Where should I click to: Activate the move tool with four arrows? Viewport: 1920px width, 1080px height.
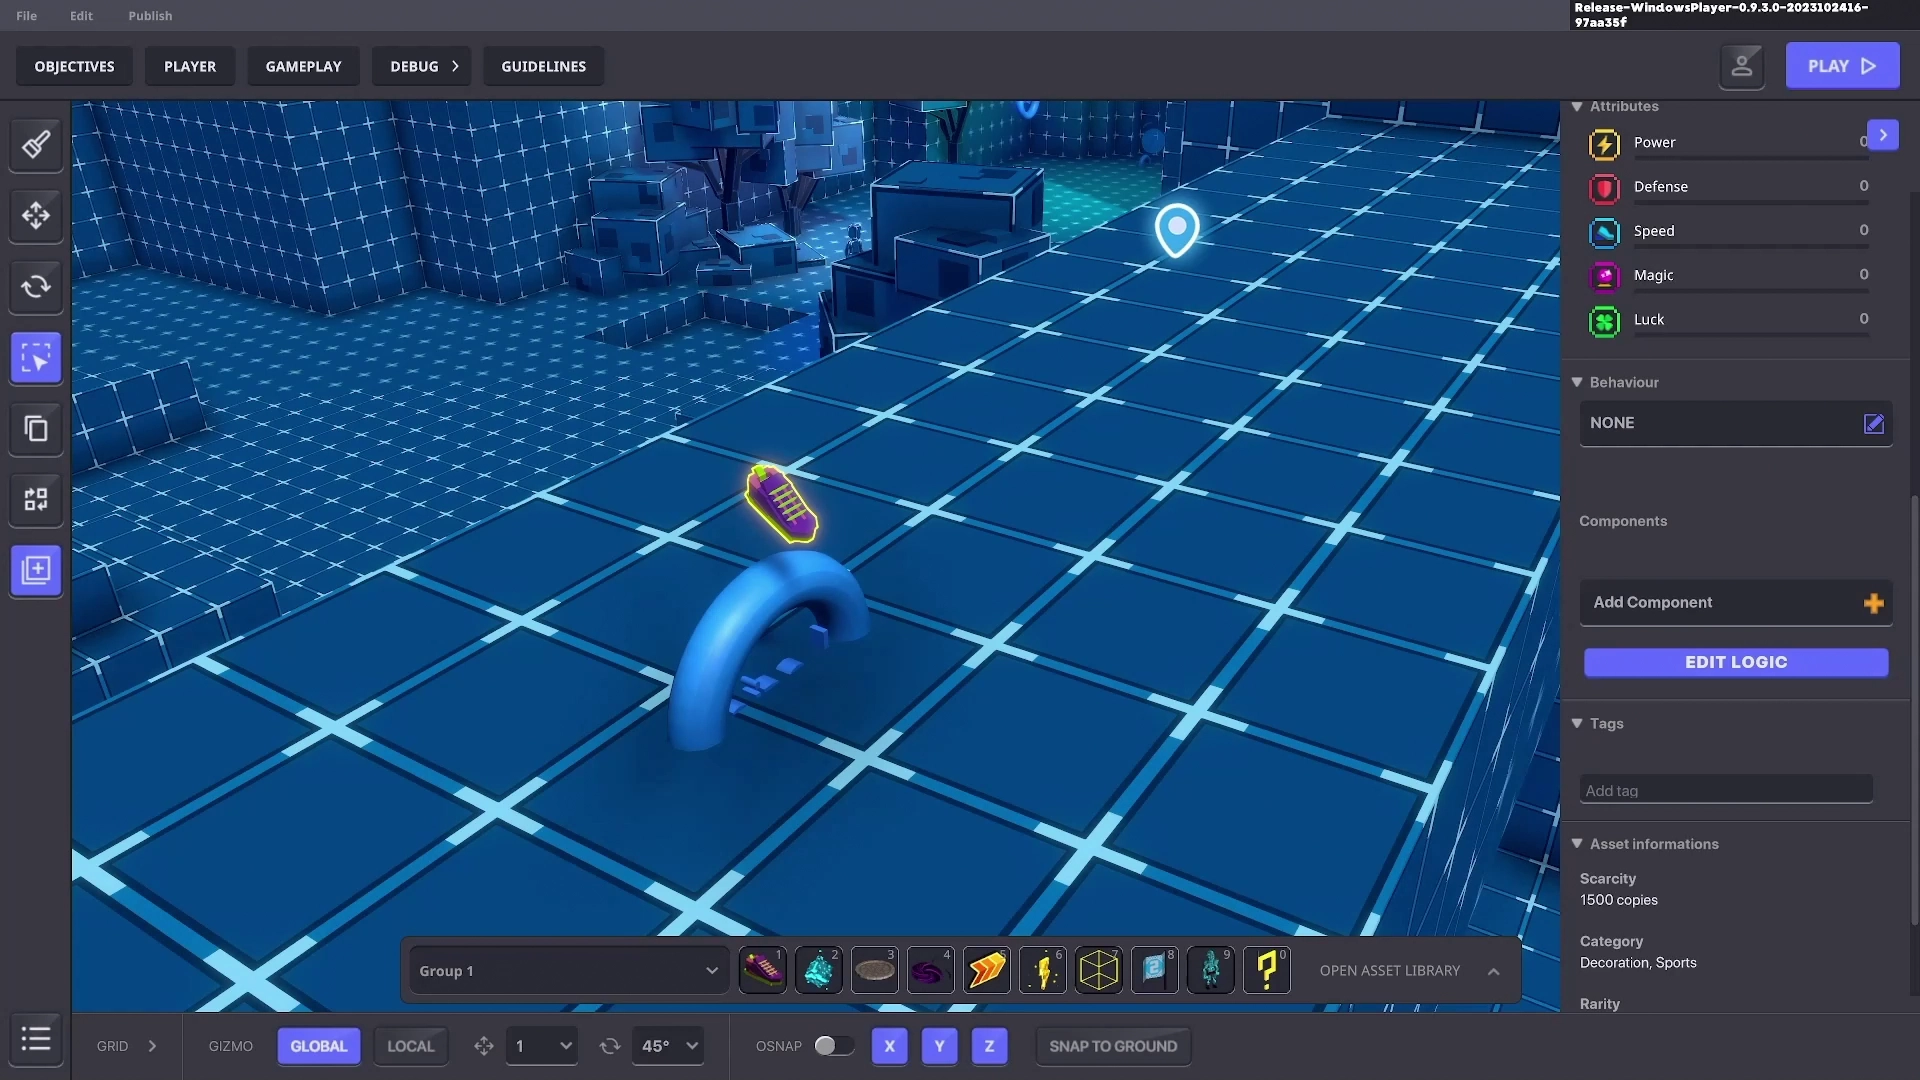click(36, 216)
